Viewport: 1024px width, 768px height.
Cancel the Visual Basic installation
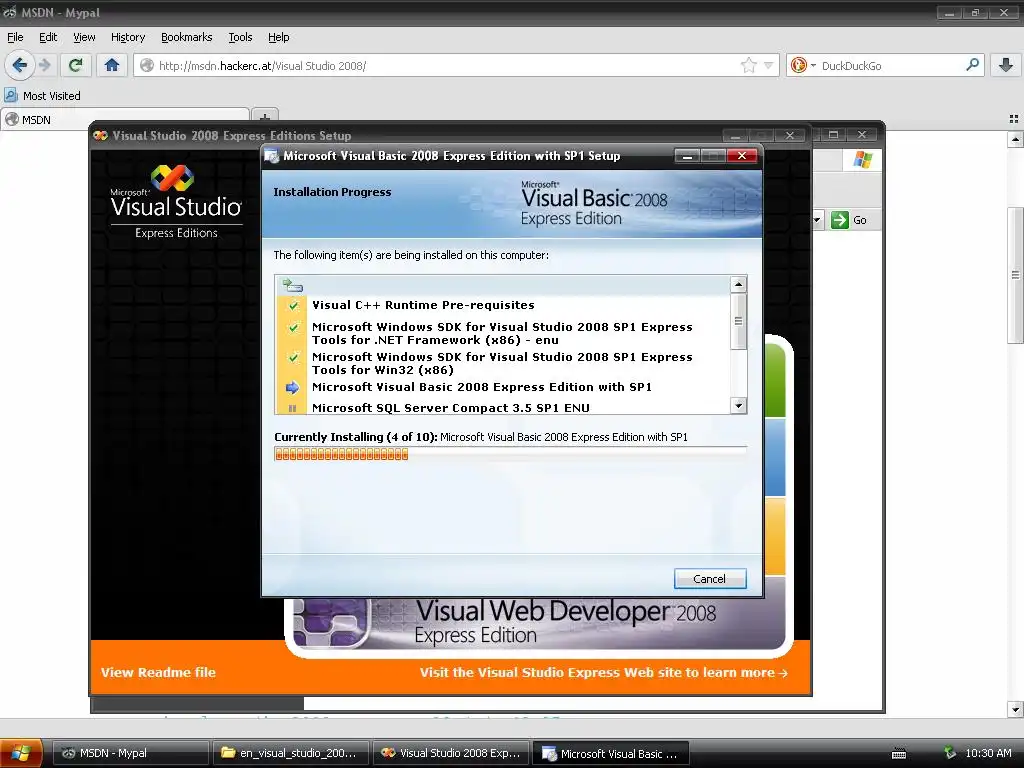coord(710,579)
